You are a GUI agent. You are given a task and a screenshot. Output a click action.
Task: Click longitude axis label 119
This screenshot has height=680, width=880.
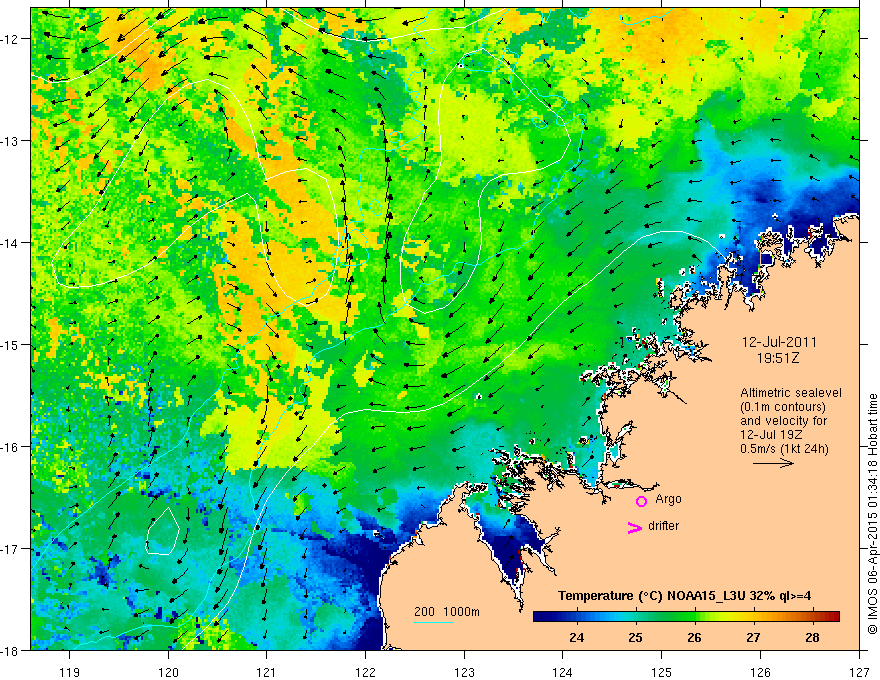pyautogui.click(x=70, y=672)
